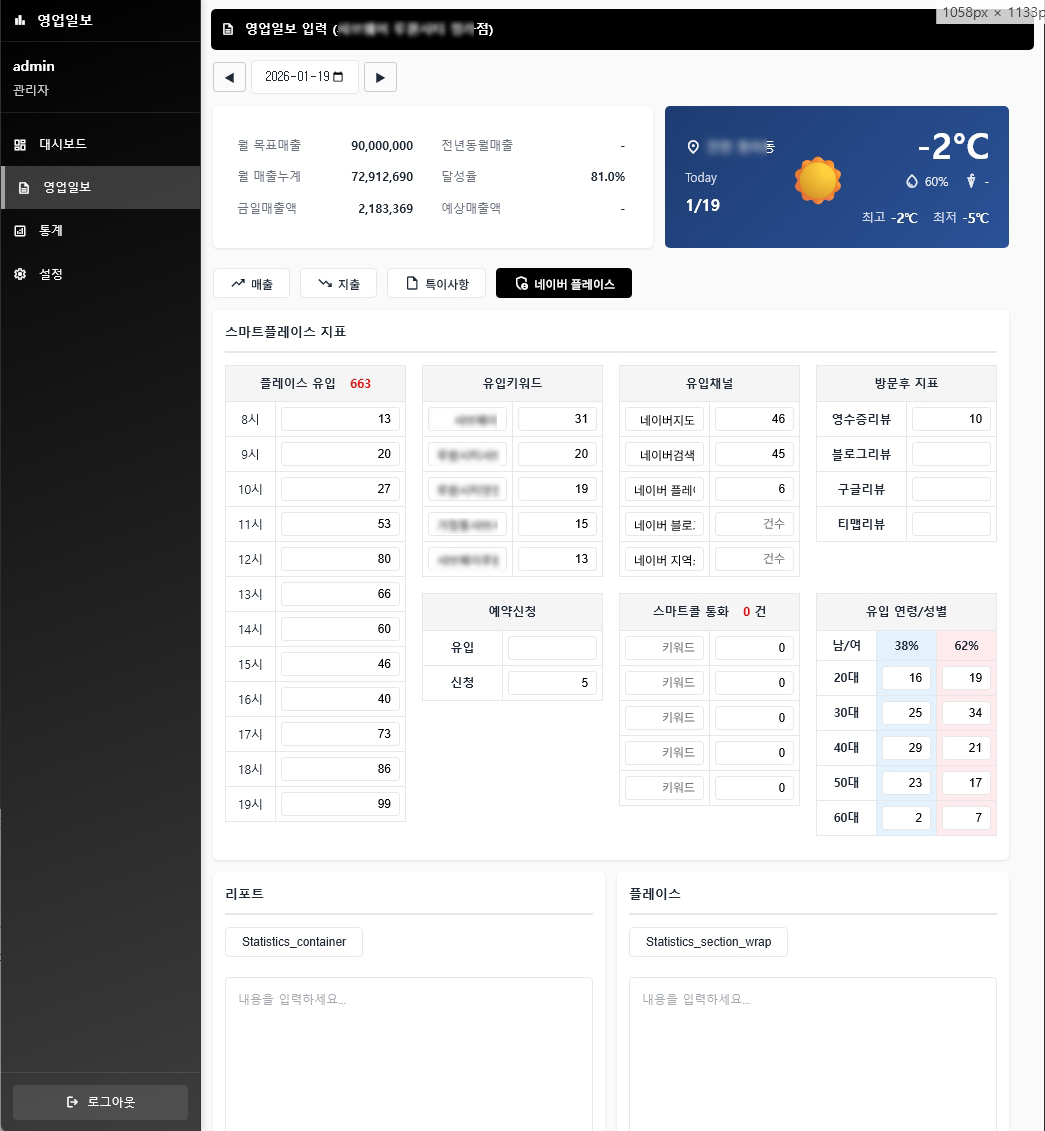Open the date picker calendar icon
The height and width of the screenshot is (1131, 1045).
[338, 77]
